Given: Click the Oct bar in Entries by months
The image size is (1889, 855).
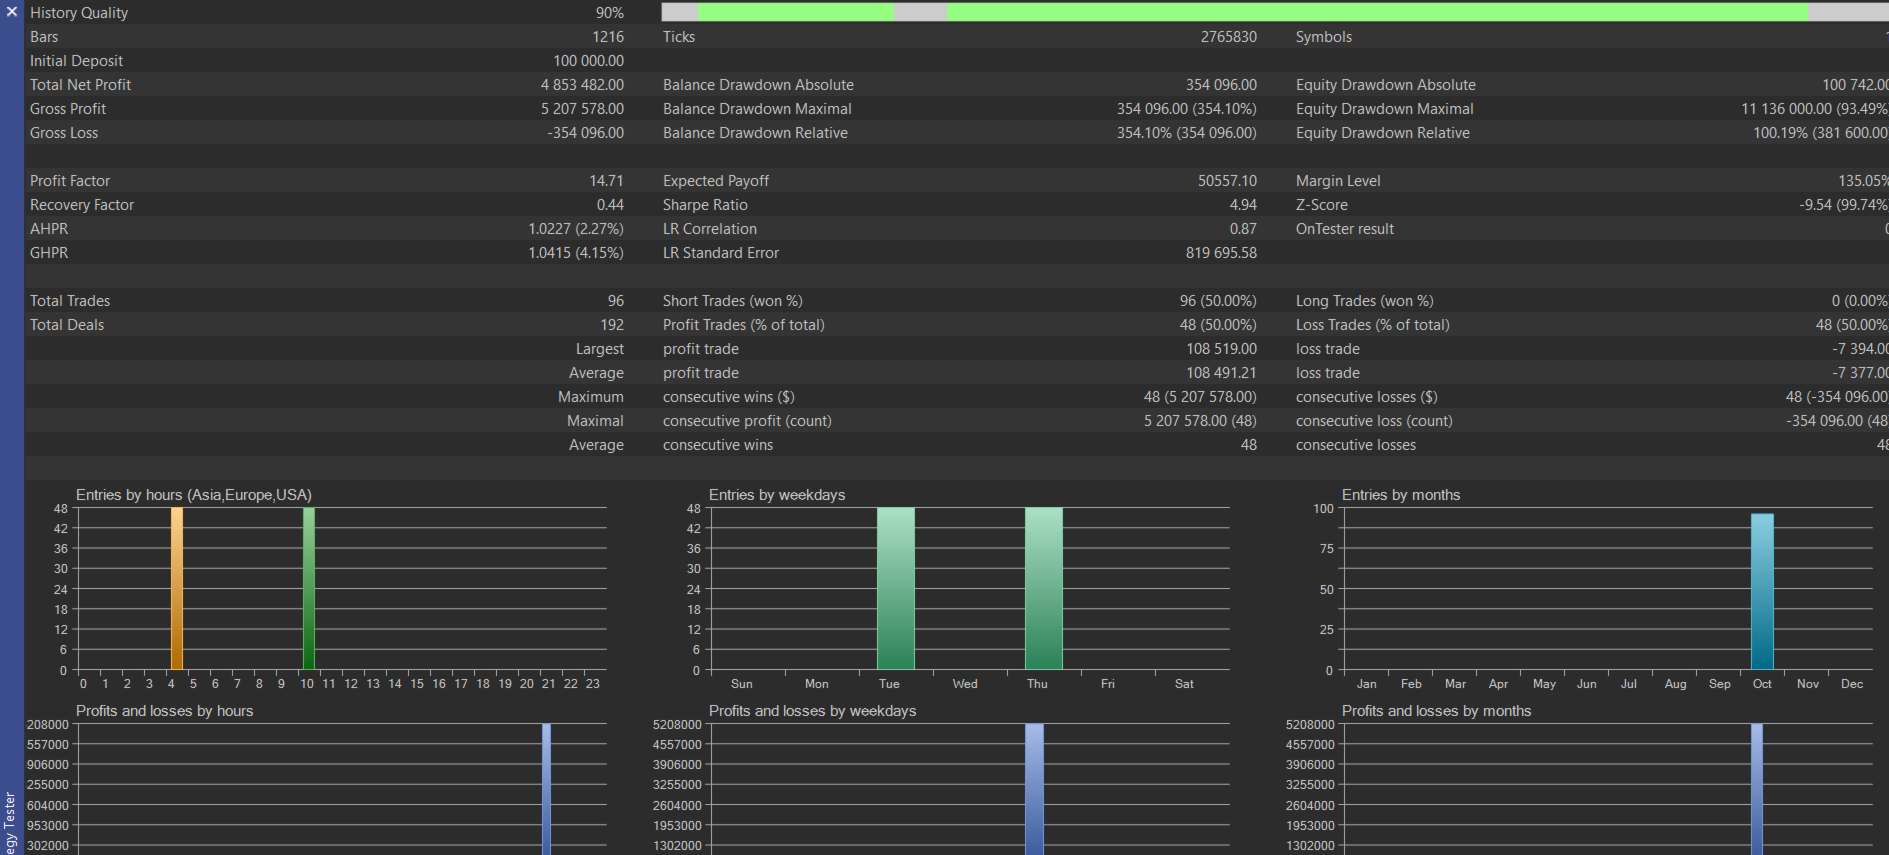Looking at the screenshot, I should point(1762,591).
